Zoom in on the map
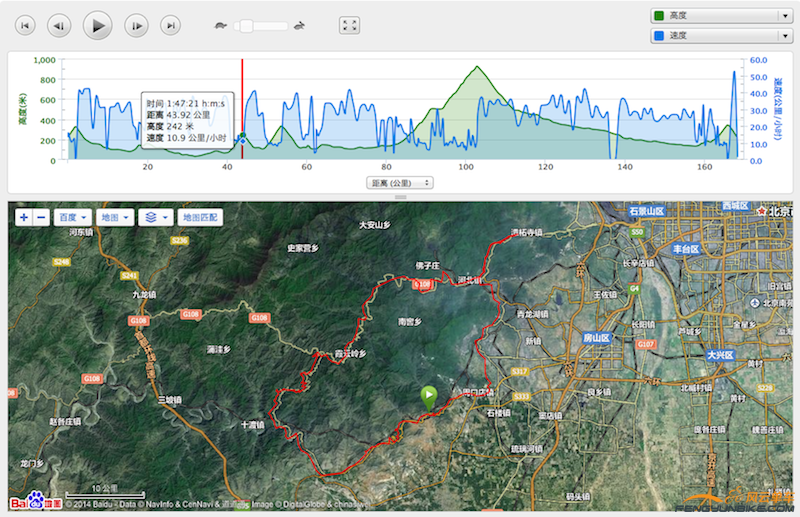This screenshot has height=517, width=800. [x=24, y=217]
